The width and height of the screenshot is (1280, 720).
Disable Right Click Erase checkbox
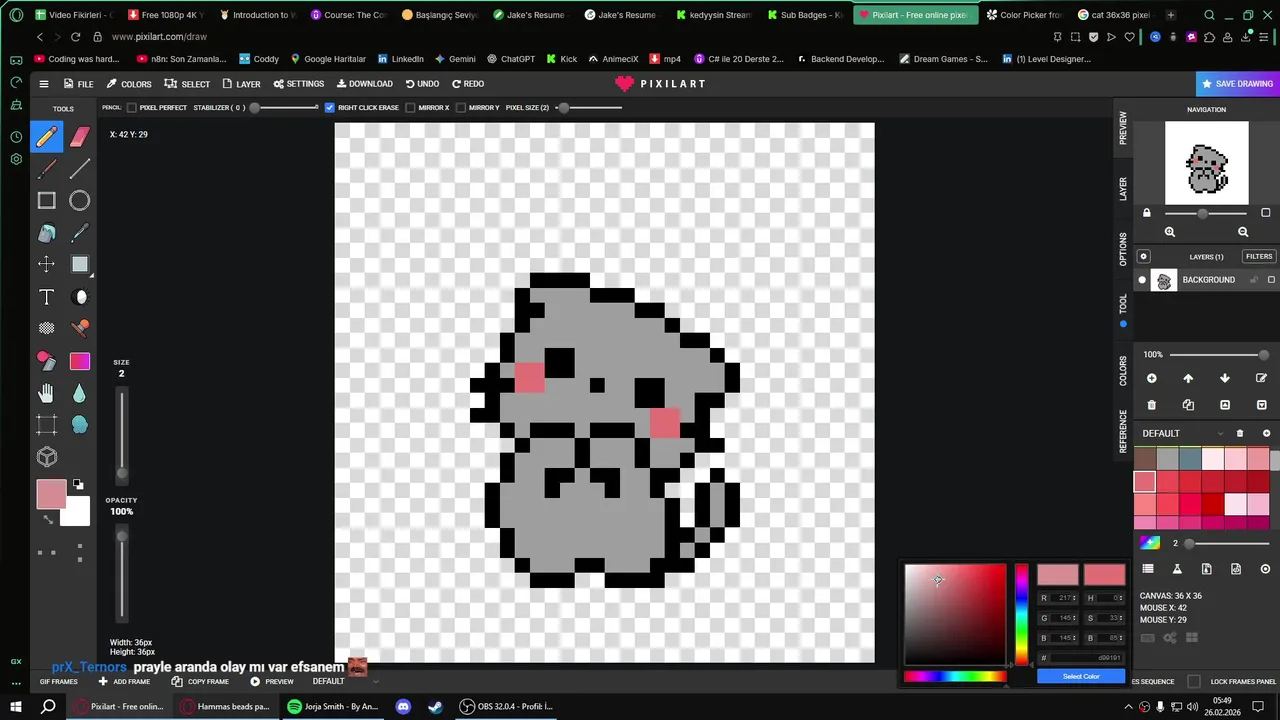point(330,107)
